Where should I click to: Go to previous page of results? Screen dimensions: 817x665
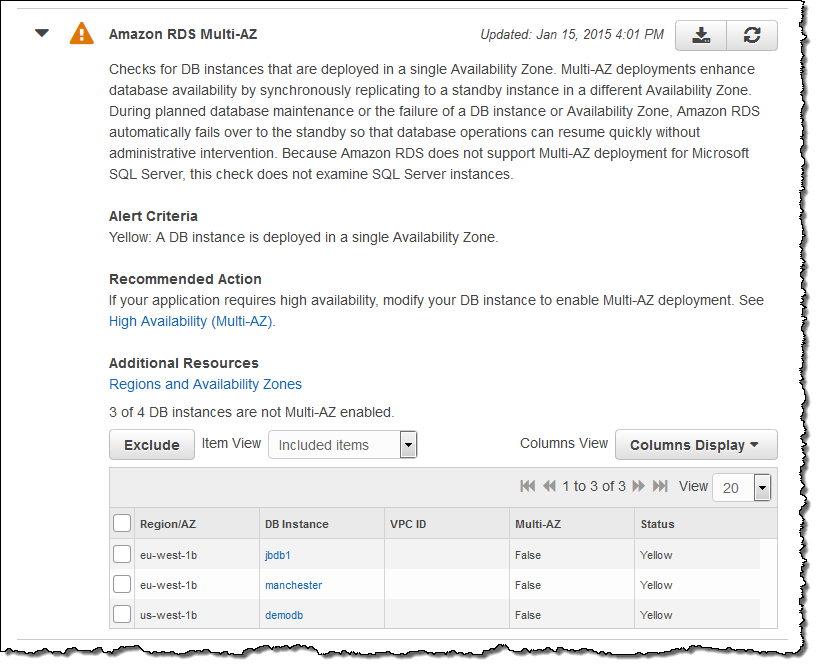point(549,487)
